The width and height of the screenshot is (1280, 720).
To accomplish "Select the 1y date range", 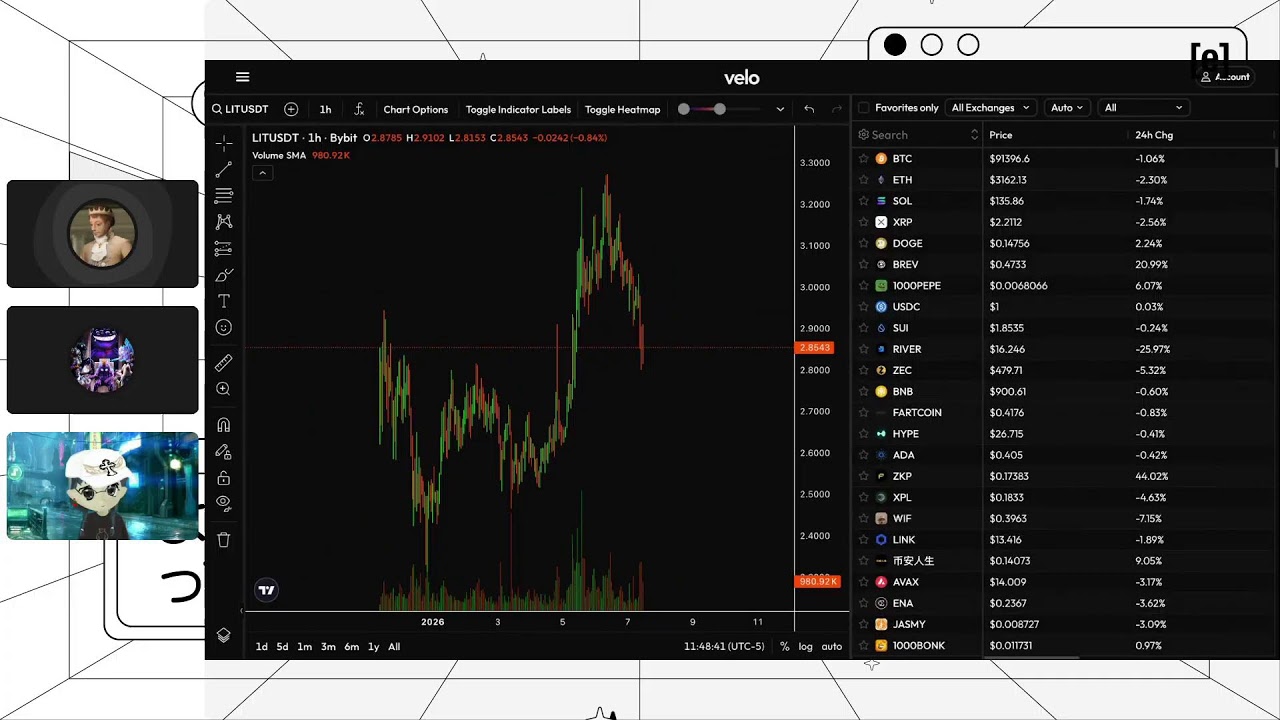I will 374,647.
